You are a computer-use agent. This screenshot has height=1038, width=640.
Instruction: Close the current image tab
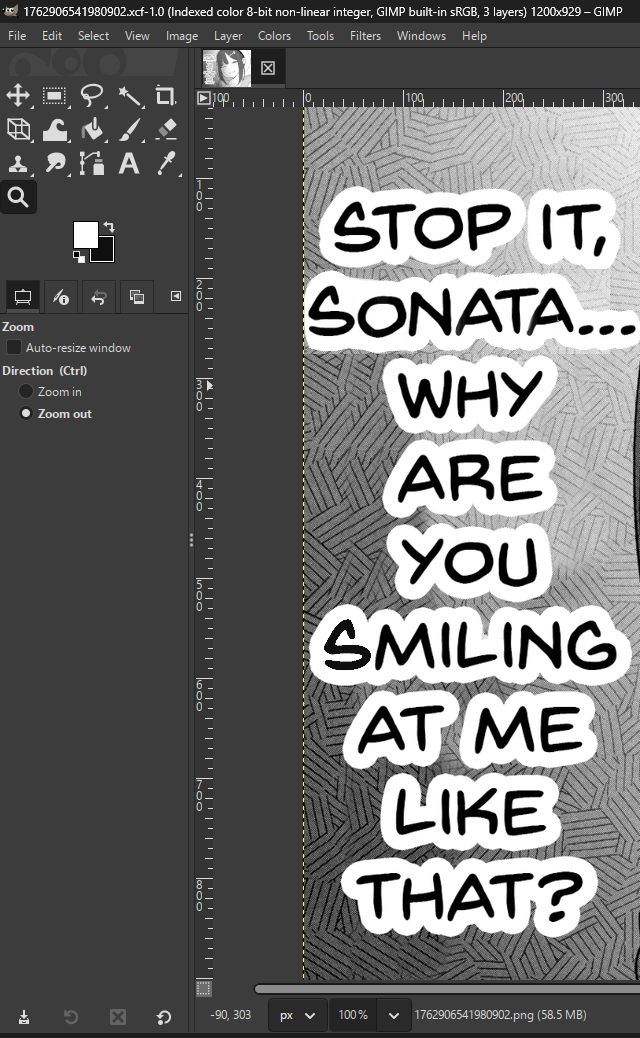pos(268,68)
